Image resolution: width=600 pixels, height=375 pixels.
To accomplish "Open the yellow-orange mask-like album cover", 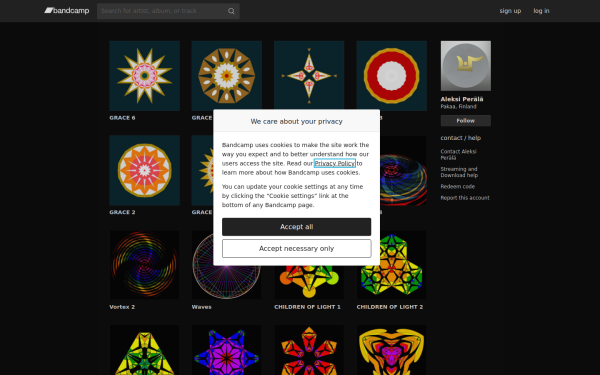I will [391, 350].
